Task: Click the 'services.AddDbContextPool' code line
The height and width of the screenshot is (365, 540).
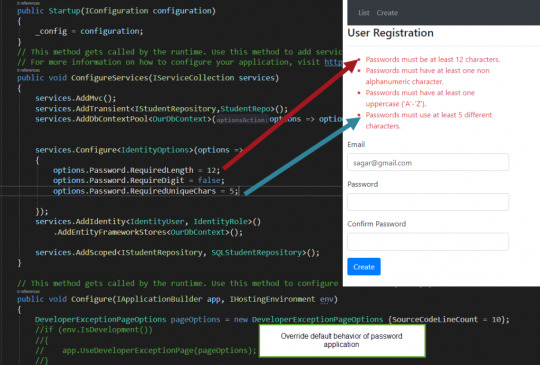Action: click(x=189, y=119)
